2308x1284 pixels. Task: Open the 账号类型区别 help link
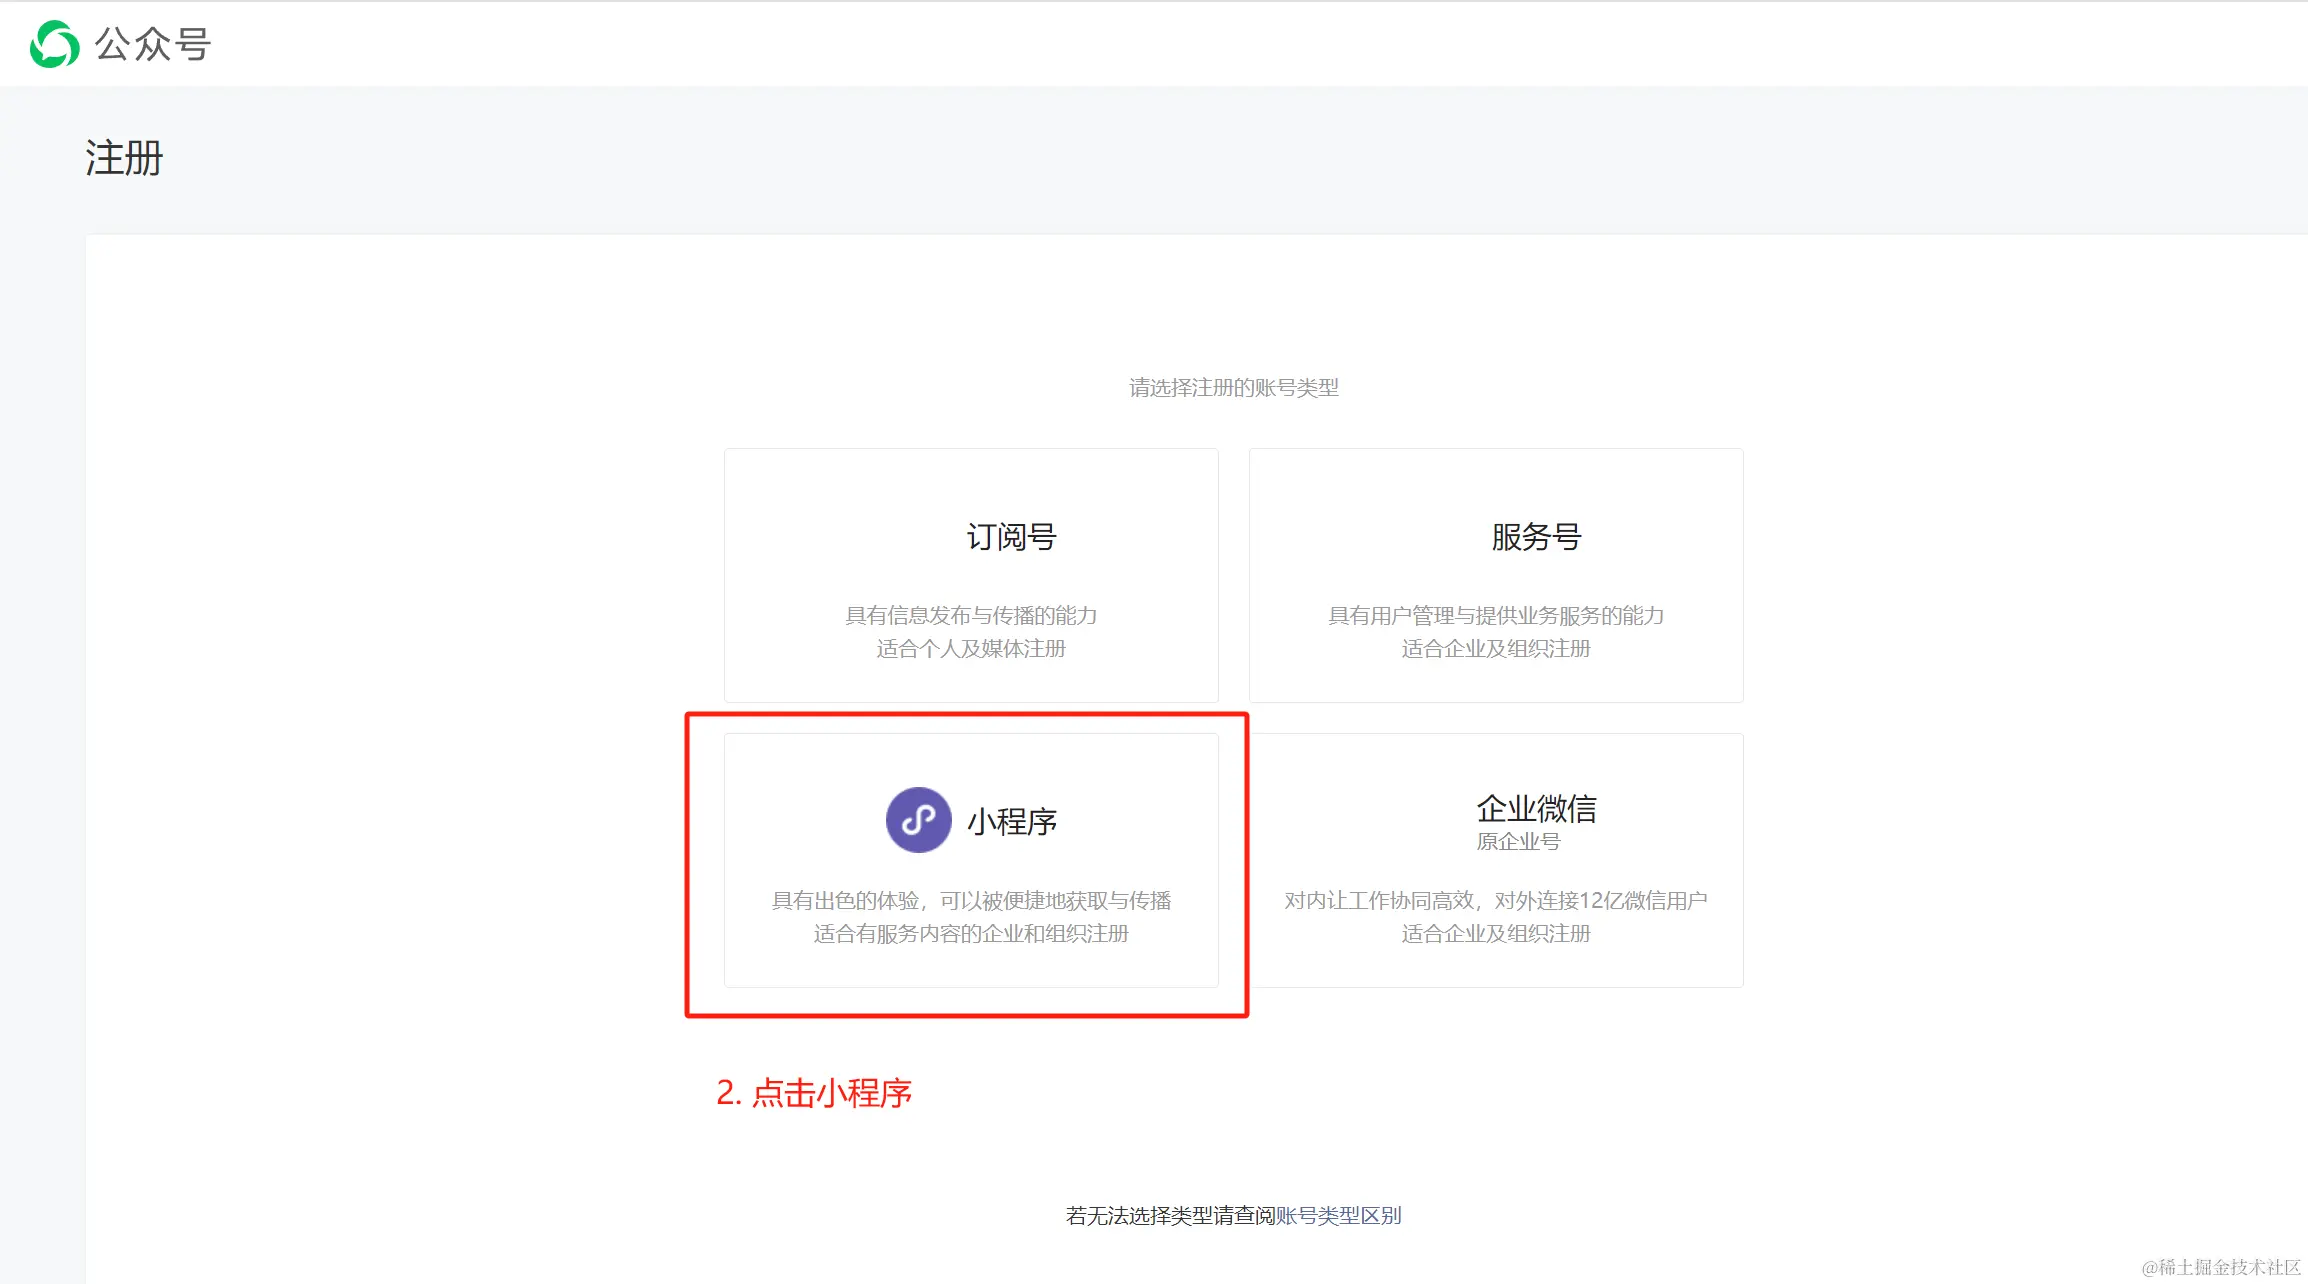tap(1338, 1215)
